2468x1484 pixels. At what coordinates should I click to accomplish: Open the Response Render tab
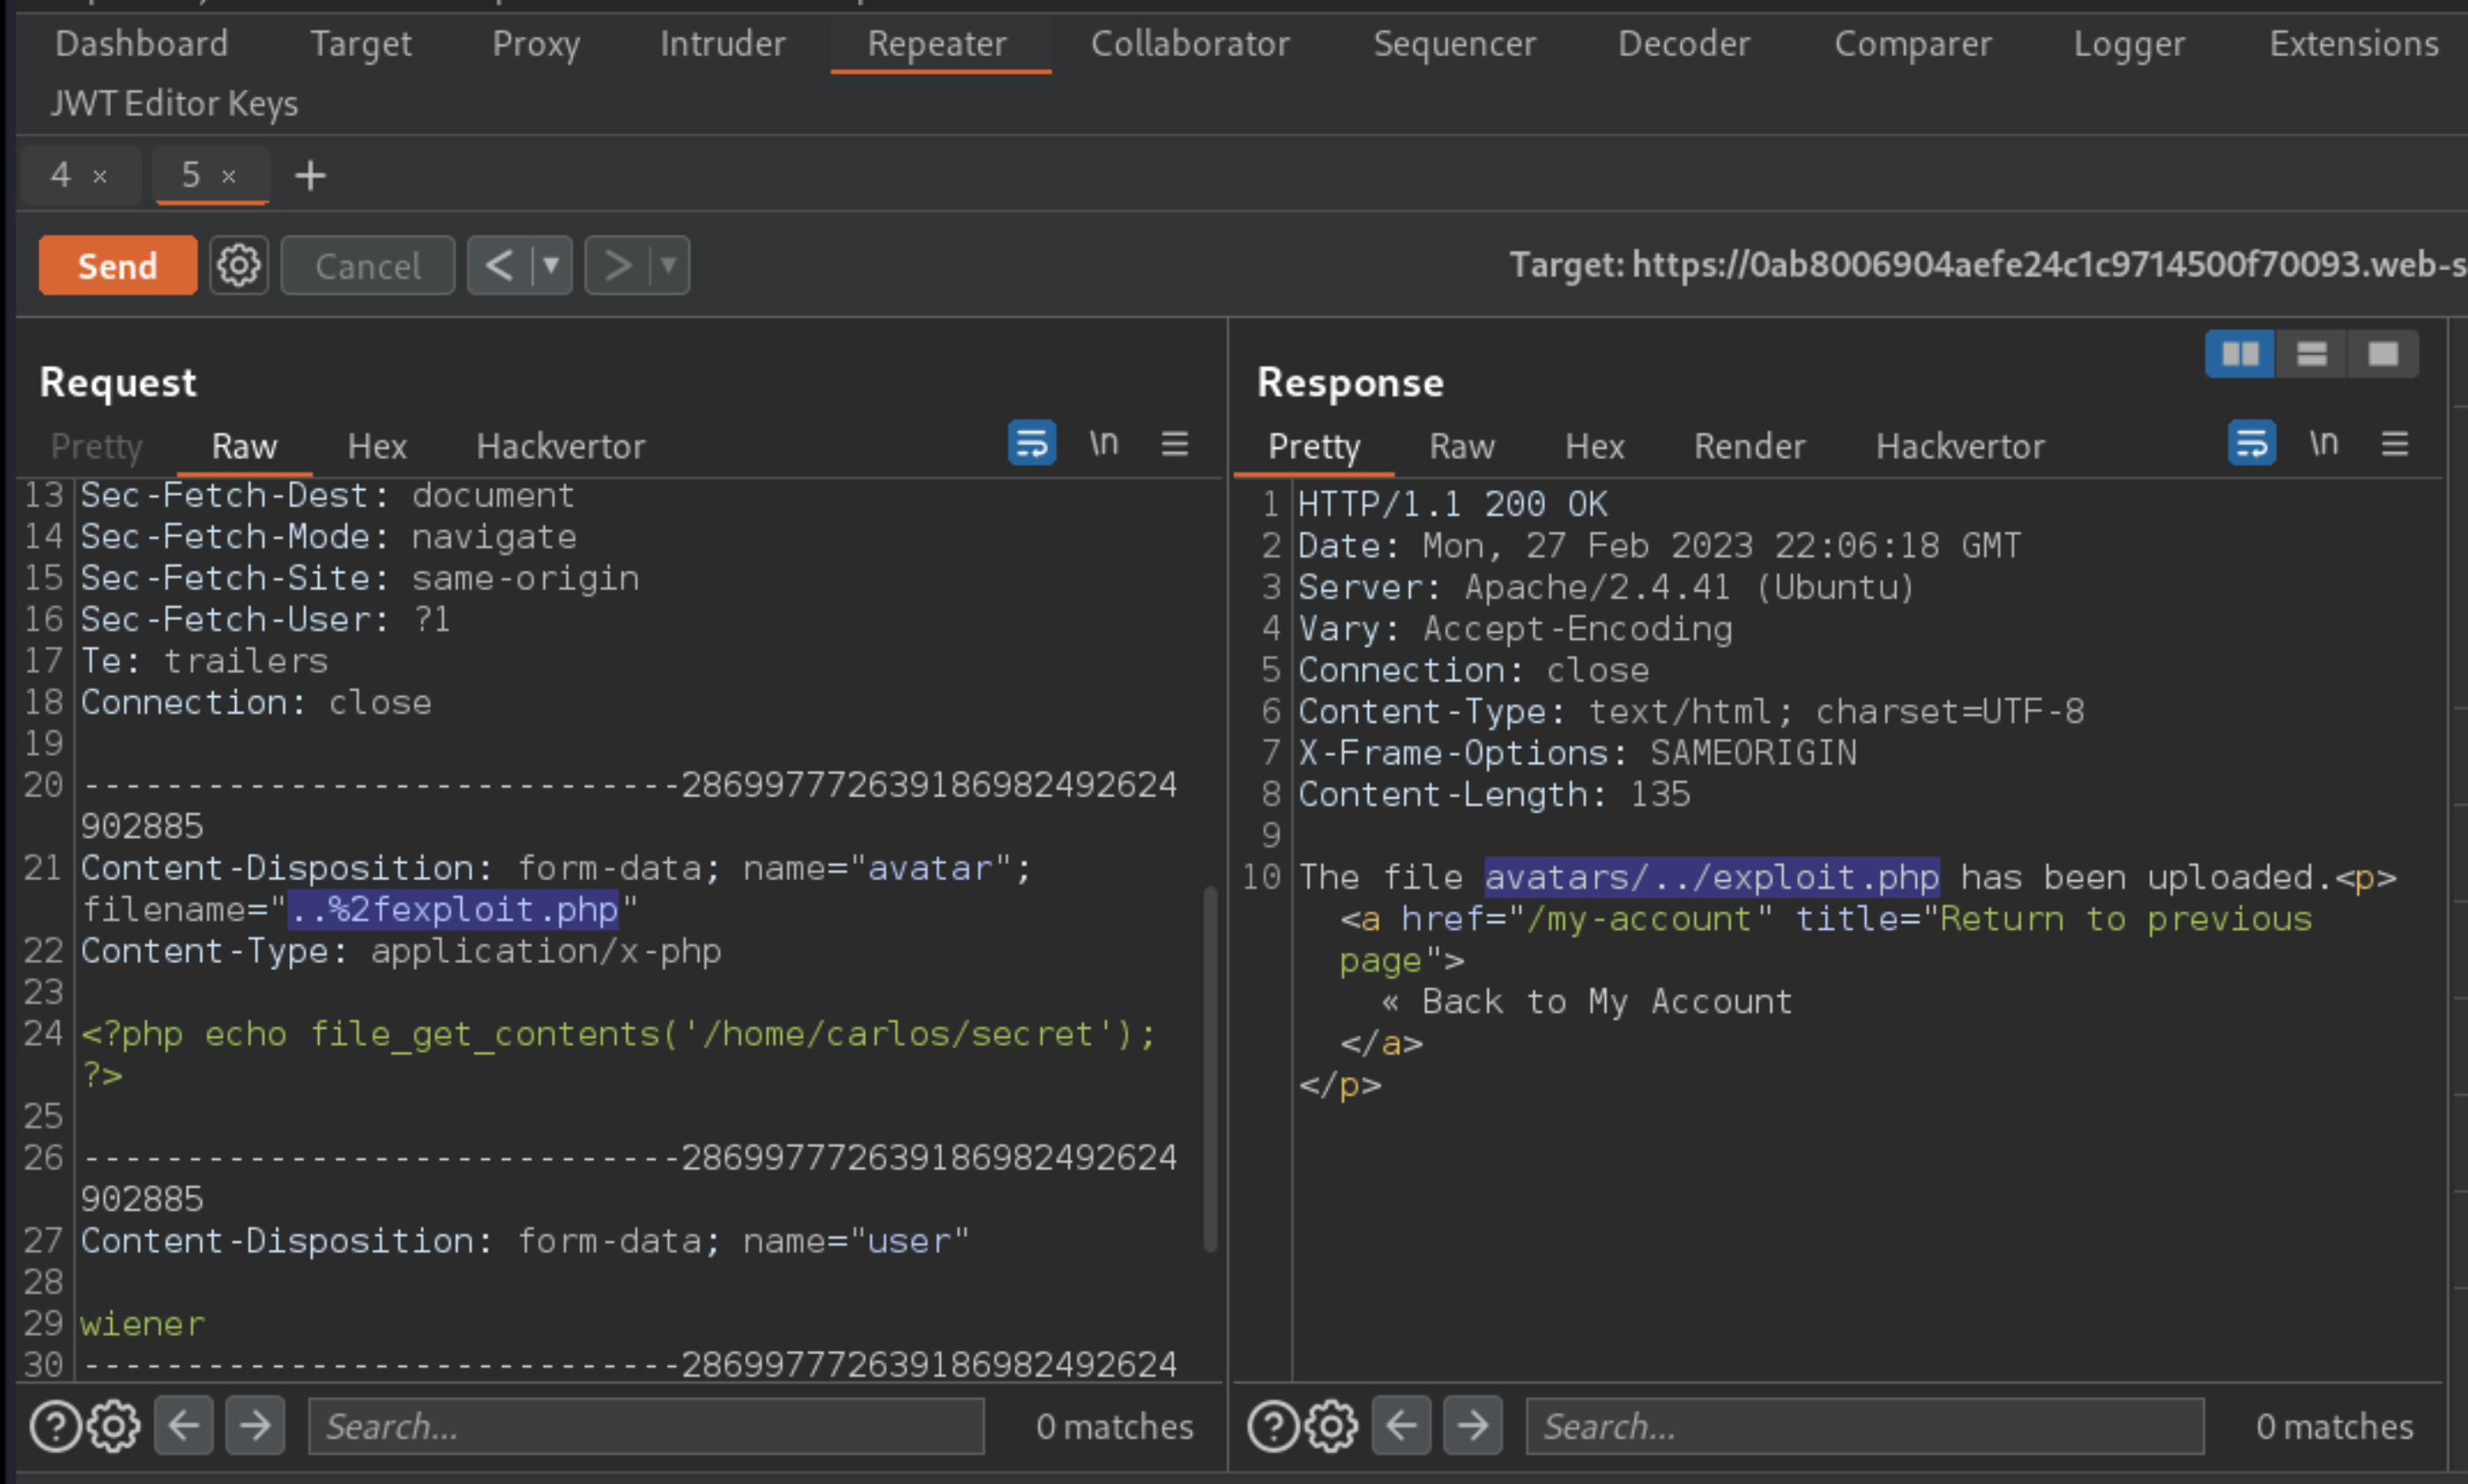point(1749,447)
